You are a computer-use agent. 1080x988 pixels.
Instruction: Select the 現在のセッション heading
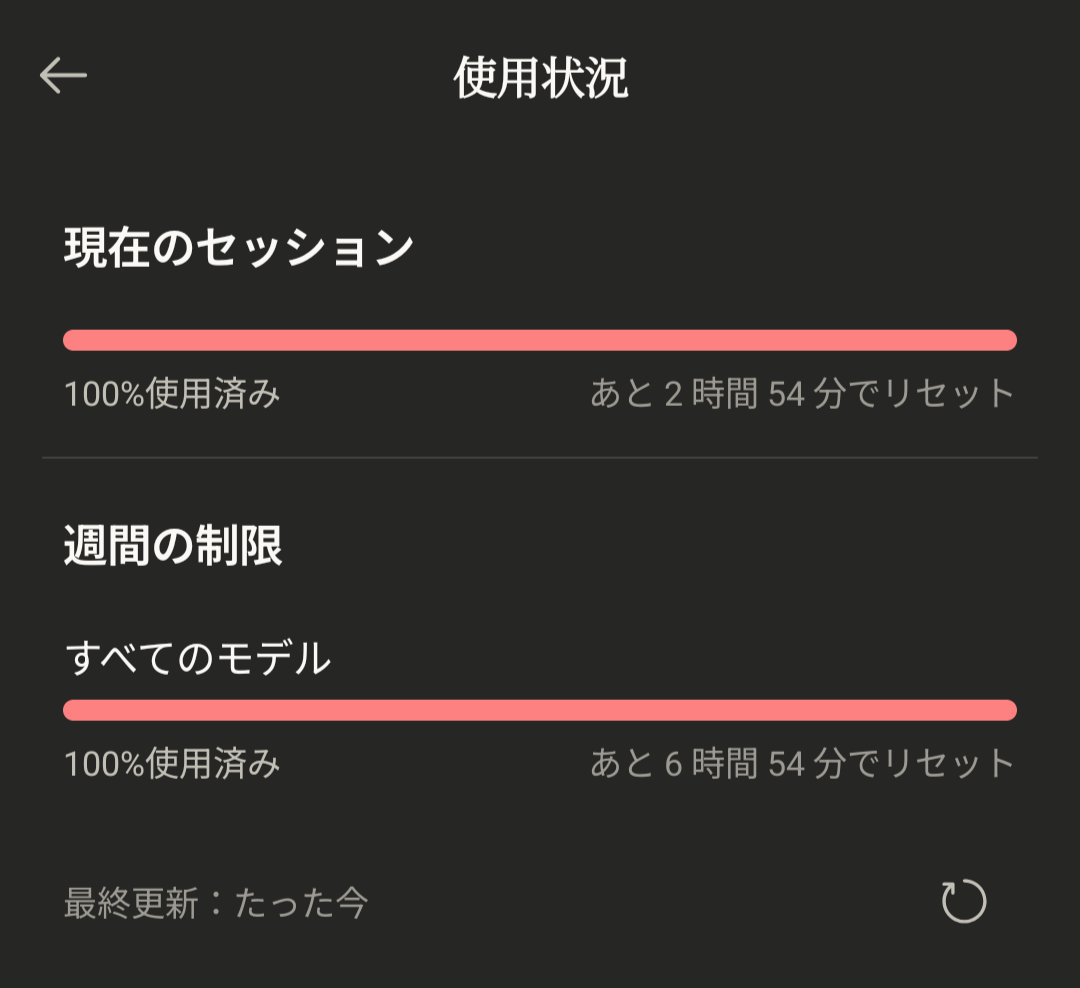[239, 247]
